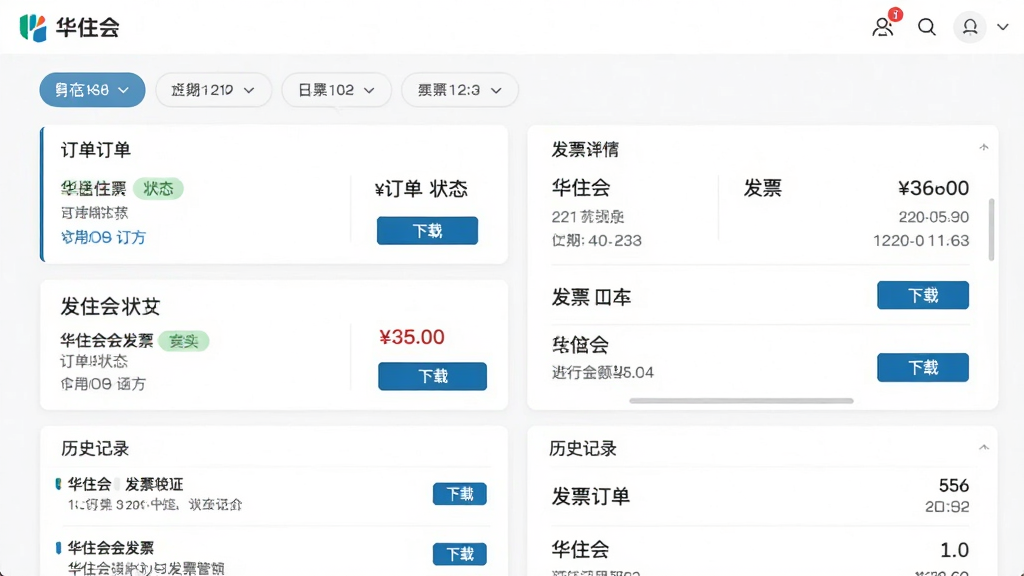Click 下载 next to 进行金额 row
The image size is (1024, 576).
[923, 368]
